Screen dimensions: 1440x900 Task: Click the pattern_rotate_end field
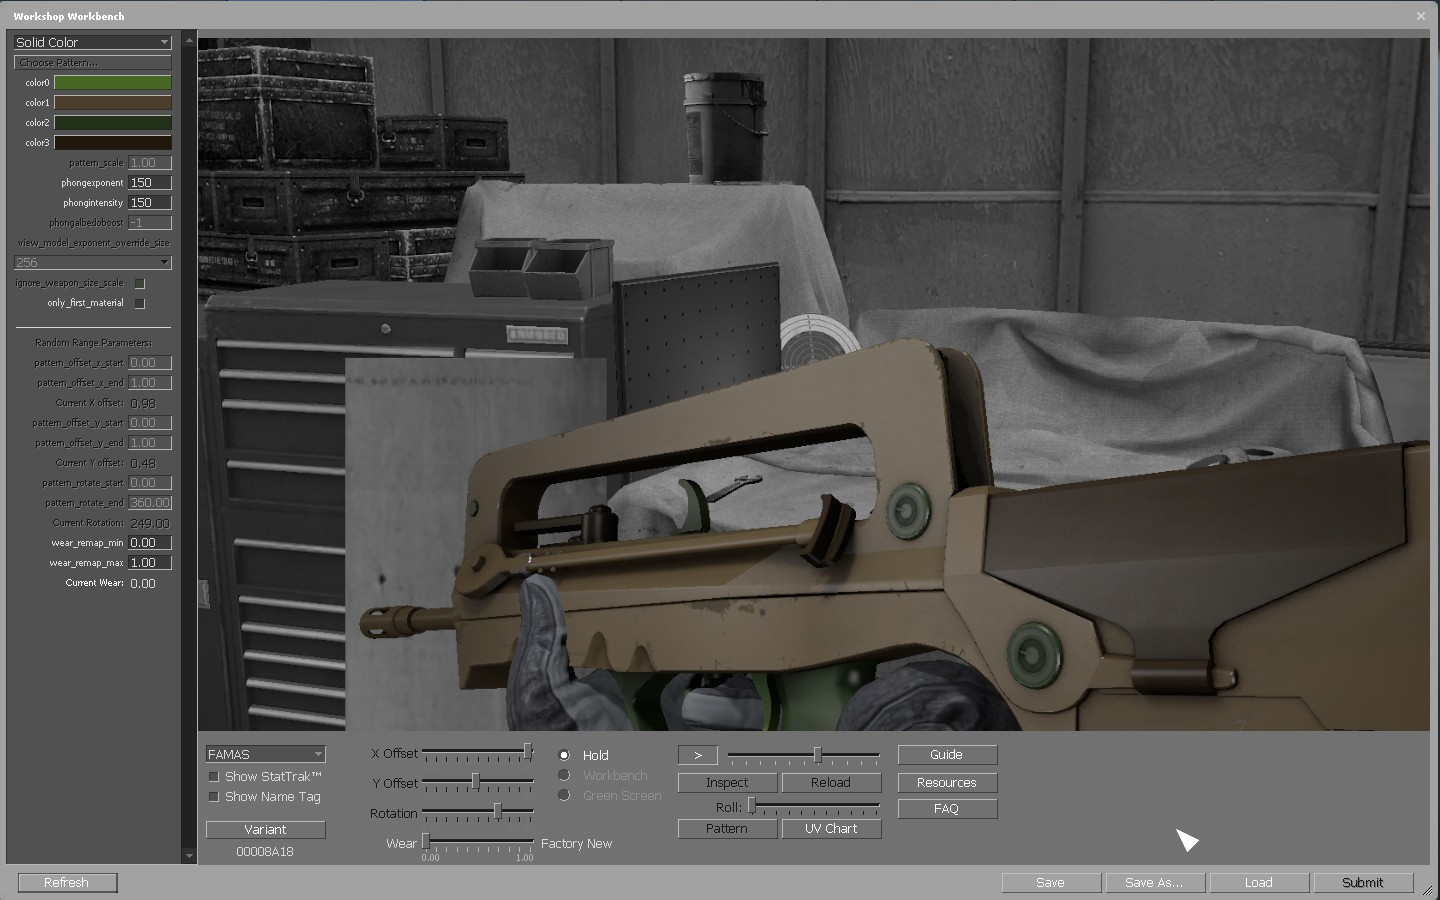click(150, 502)
